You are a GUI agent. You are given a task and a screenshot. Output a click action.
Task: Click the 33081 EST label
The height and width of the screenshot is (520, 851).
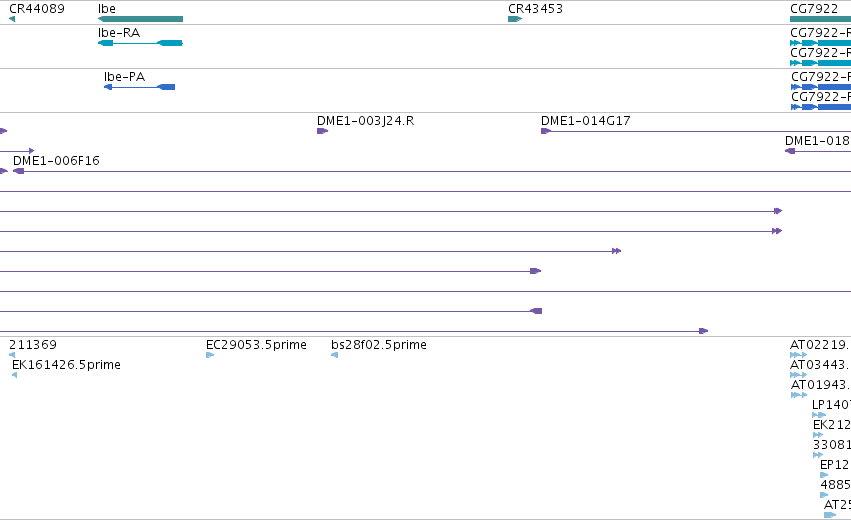point(831,445)
